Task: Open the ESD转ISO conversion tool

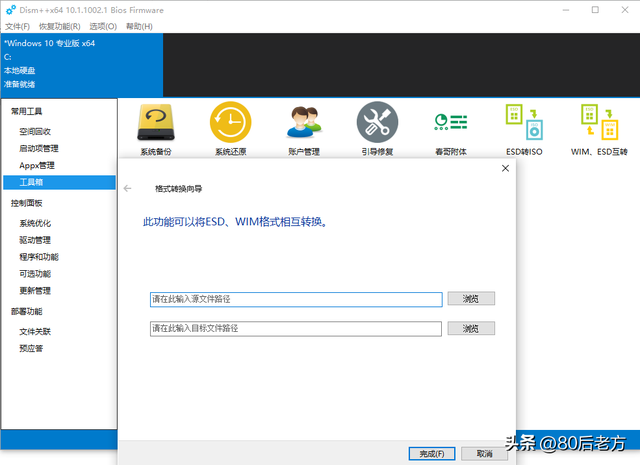Action: tap(524, 122)
